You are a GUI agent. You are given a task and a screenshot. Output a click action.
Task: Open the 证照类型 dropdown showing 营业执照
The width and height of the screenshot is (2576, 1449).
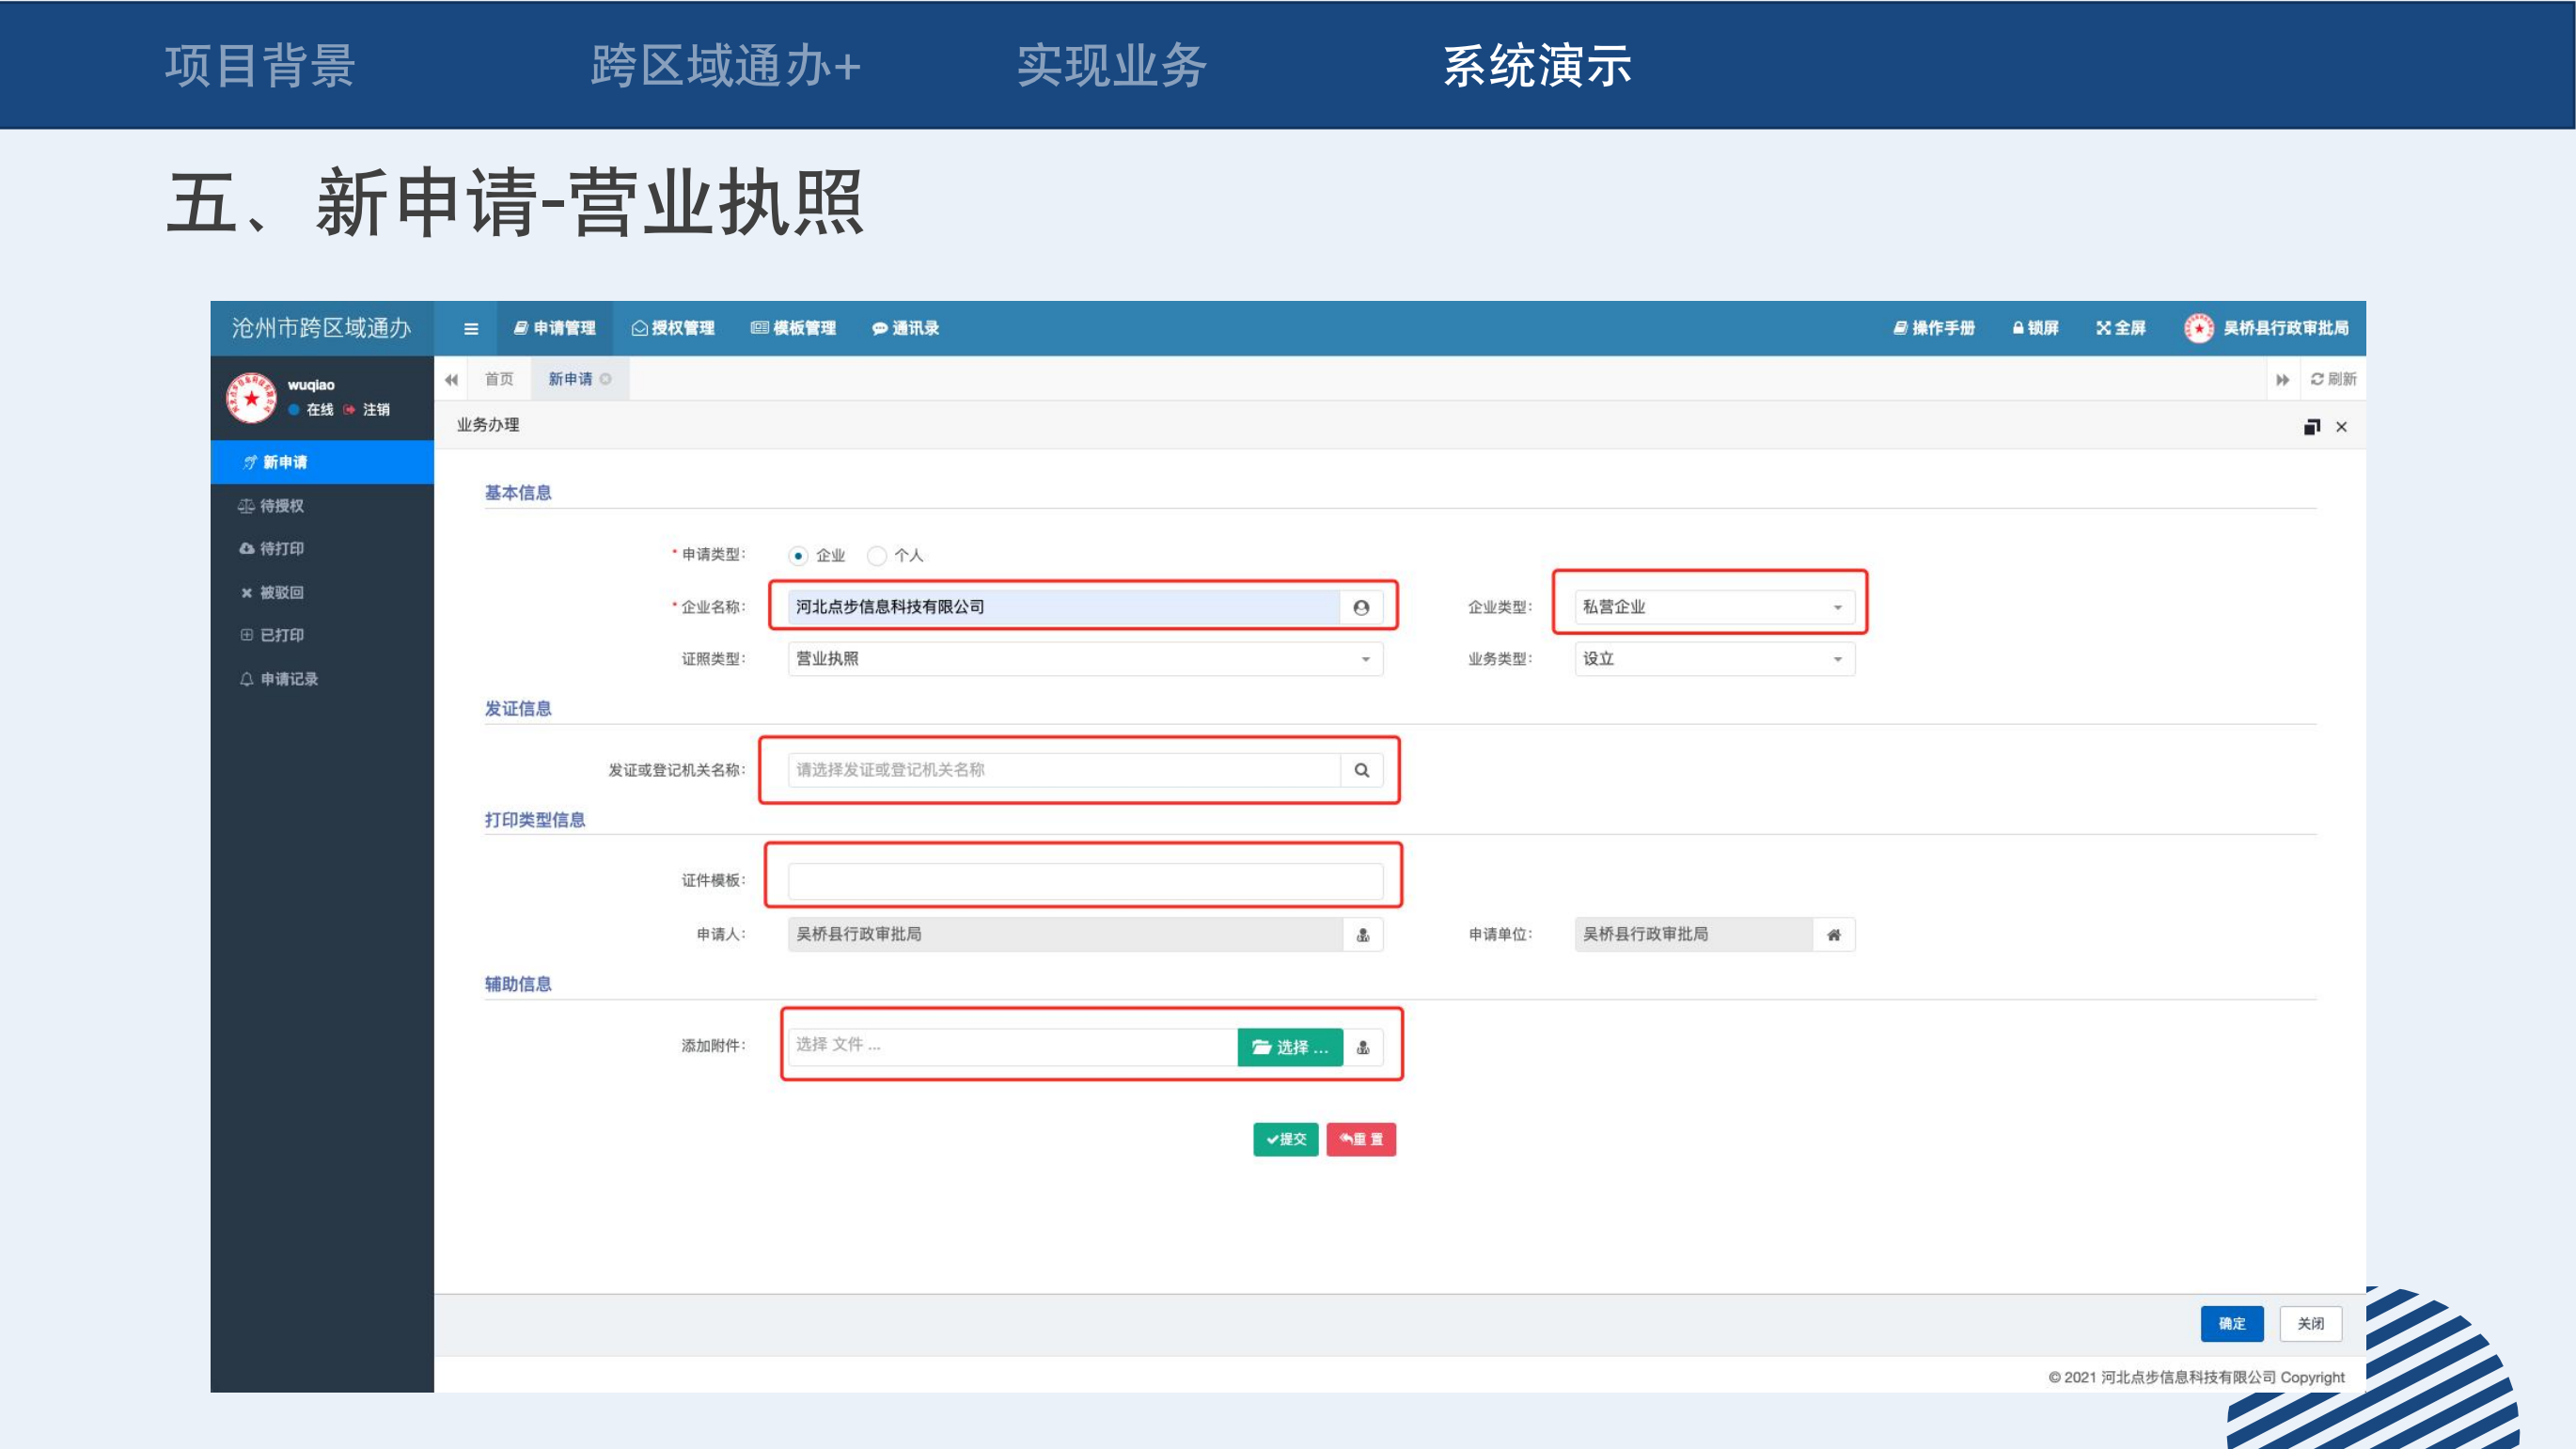coord(1084,659)
